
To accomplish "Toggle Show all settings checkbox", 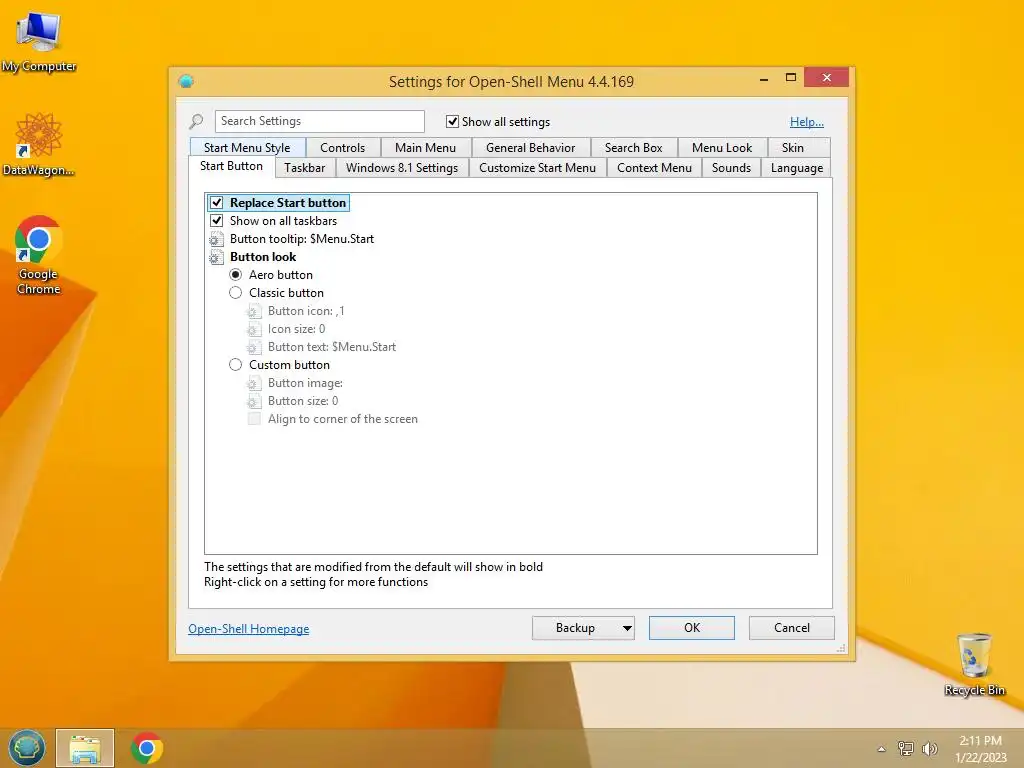I will coord(452,121).
